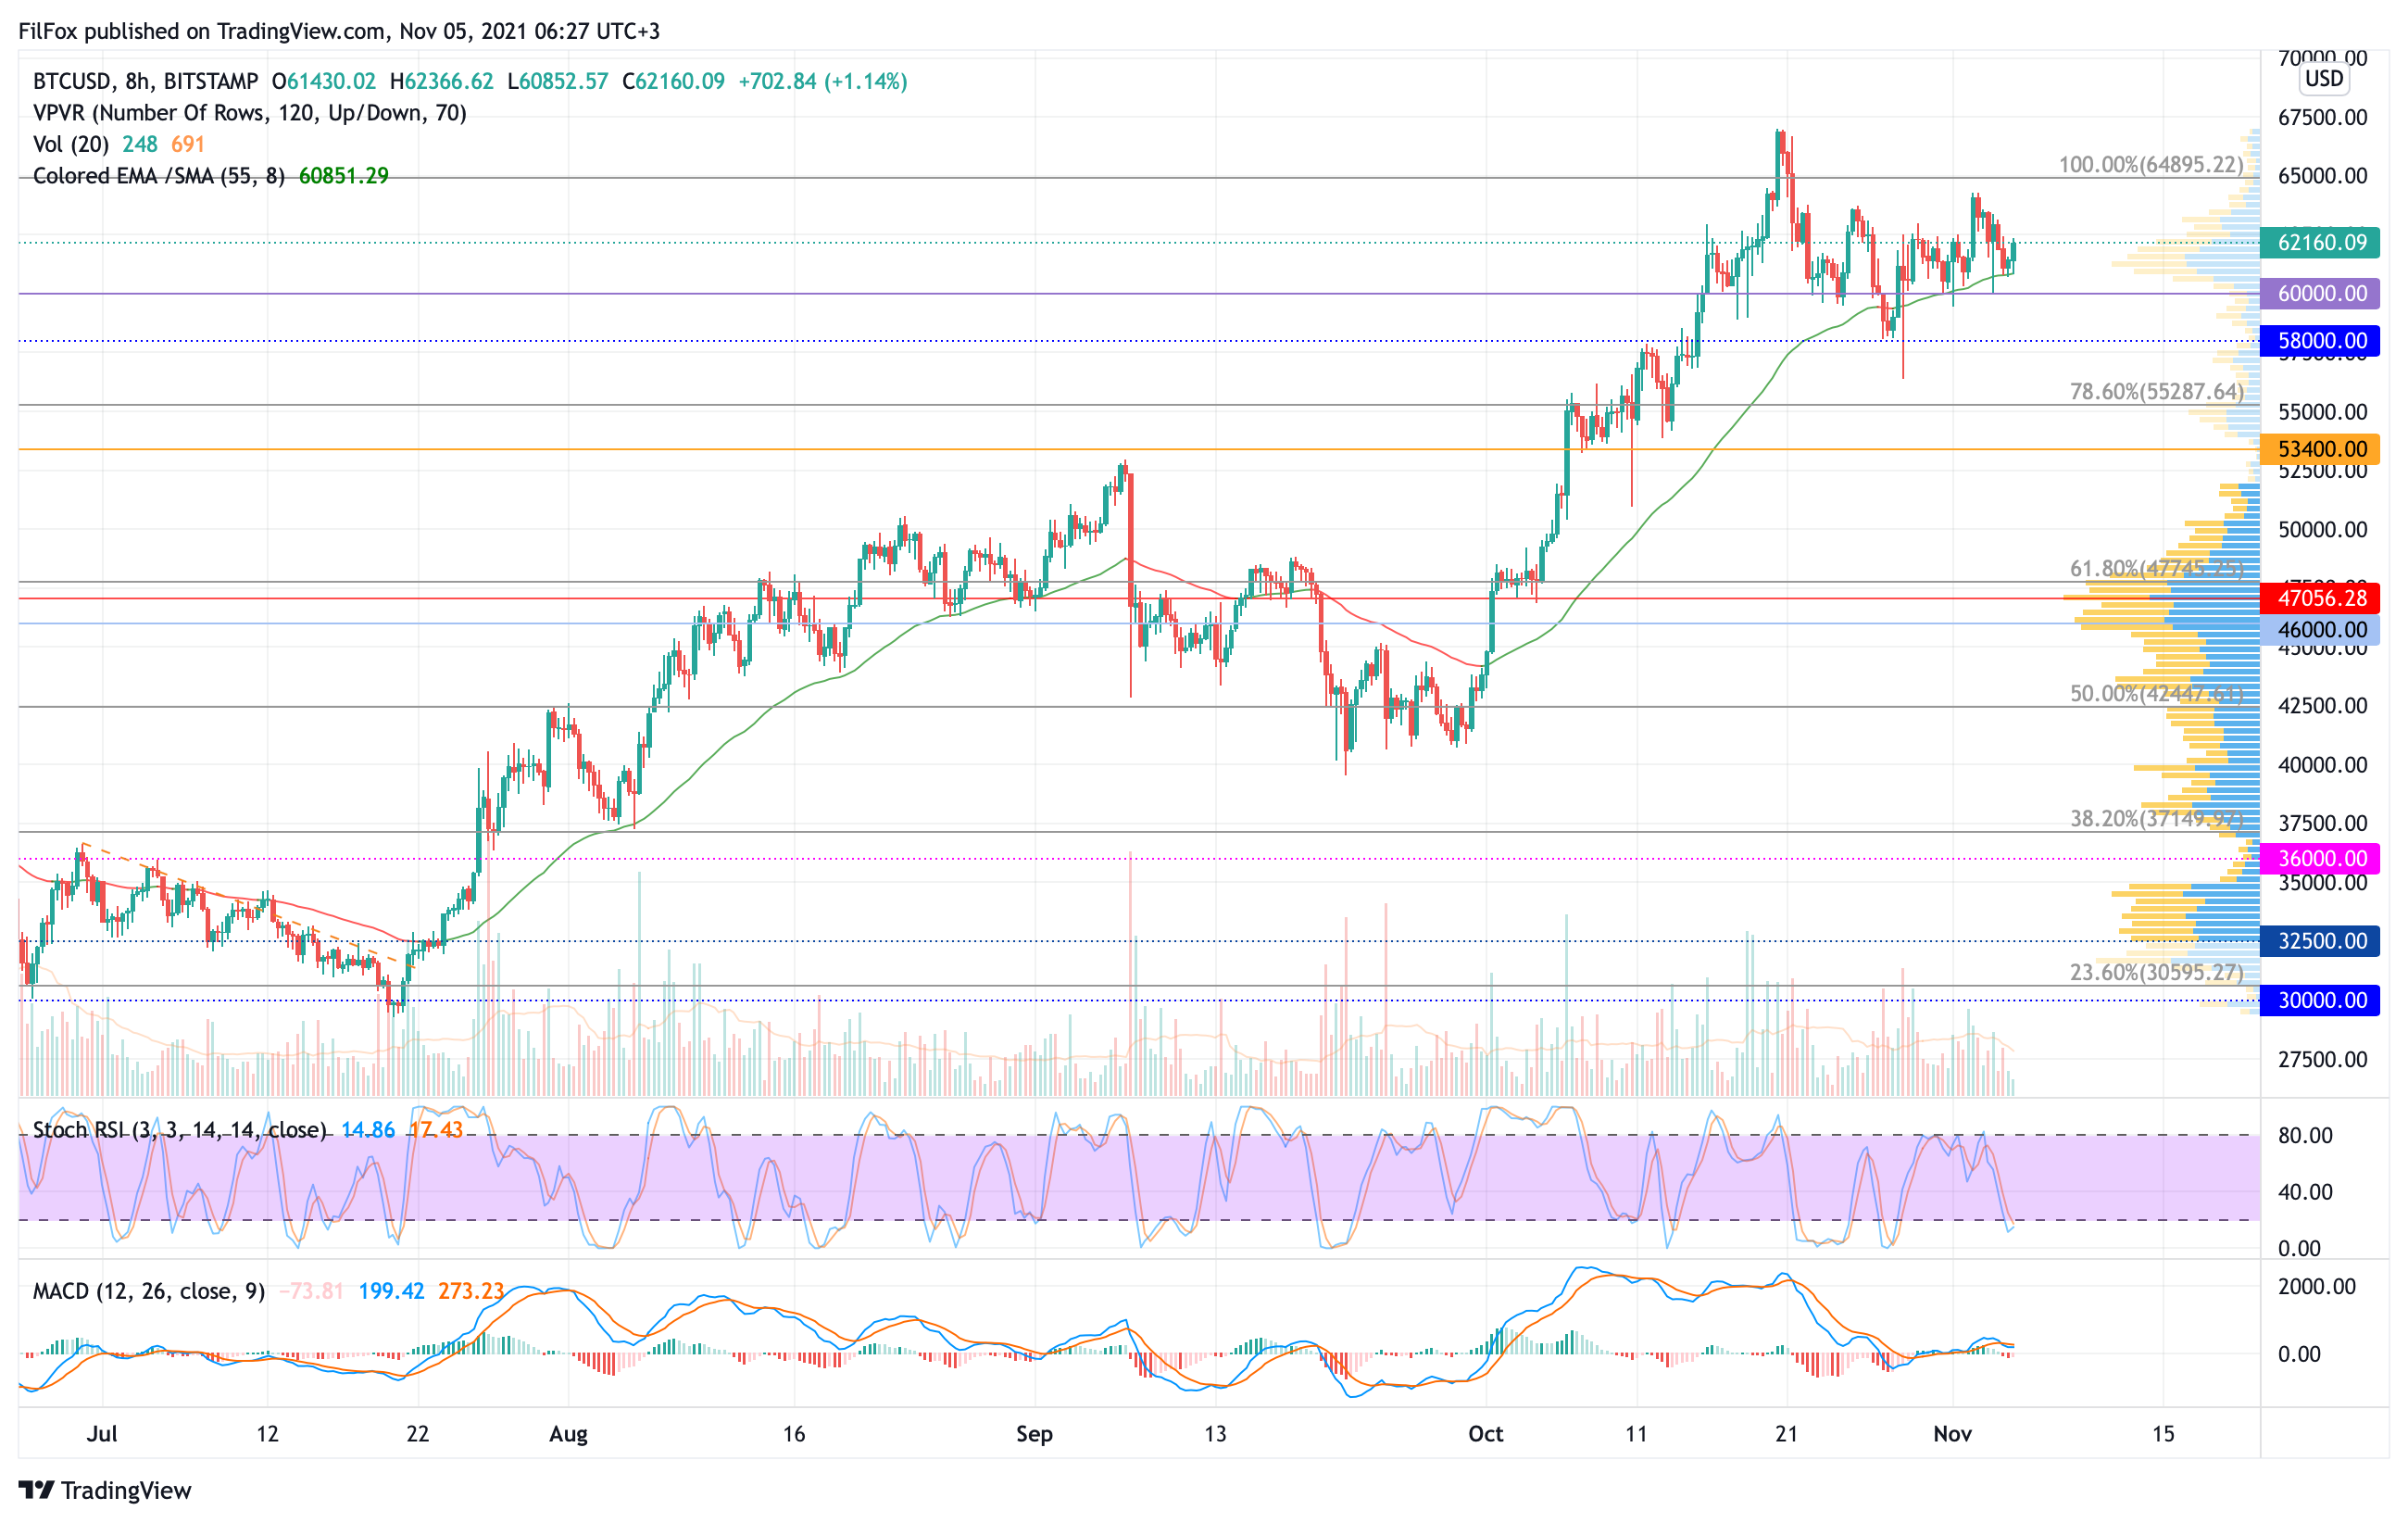The height and width of the screenshot is (1523, 2408).
Task: Select the VPVR indicator legend
Action: 249,113
